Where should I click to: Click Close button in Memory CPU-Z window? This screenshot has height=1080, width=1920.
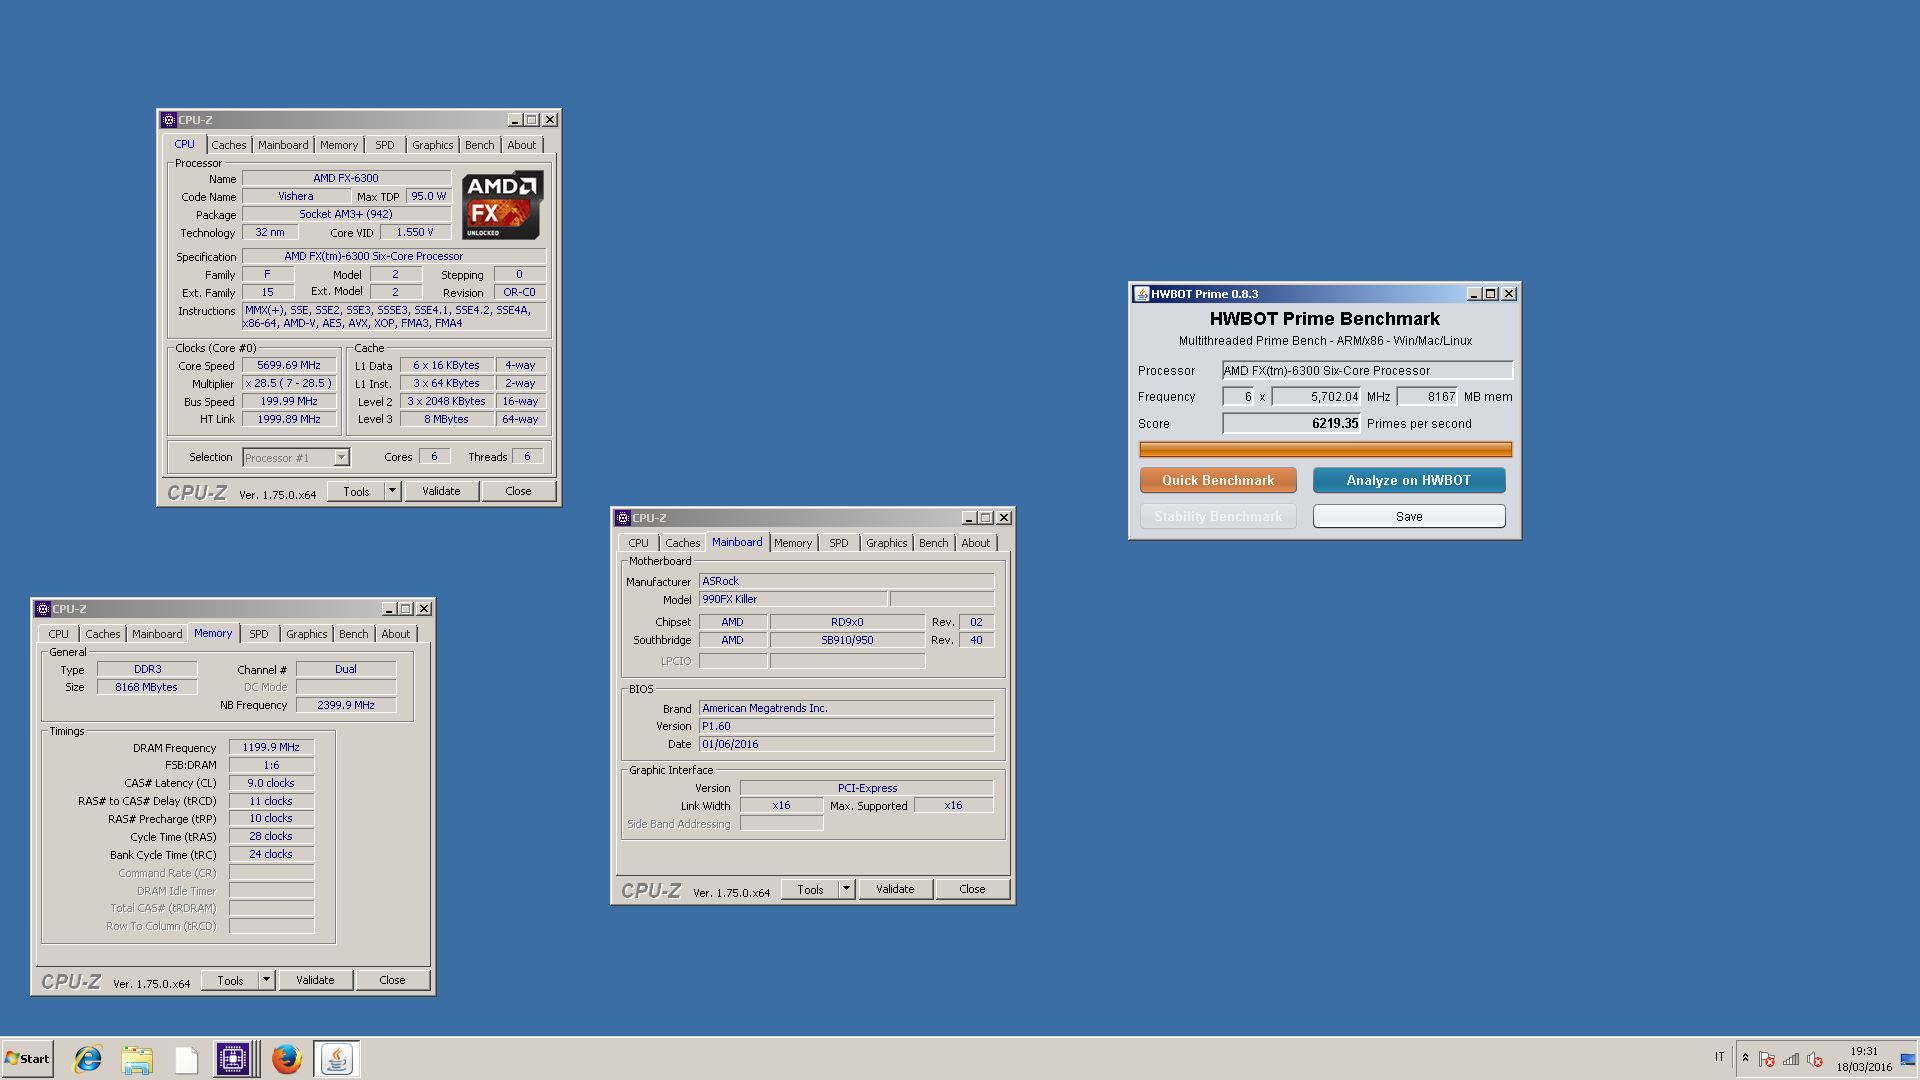(x=392, y=980)
